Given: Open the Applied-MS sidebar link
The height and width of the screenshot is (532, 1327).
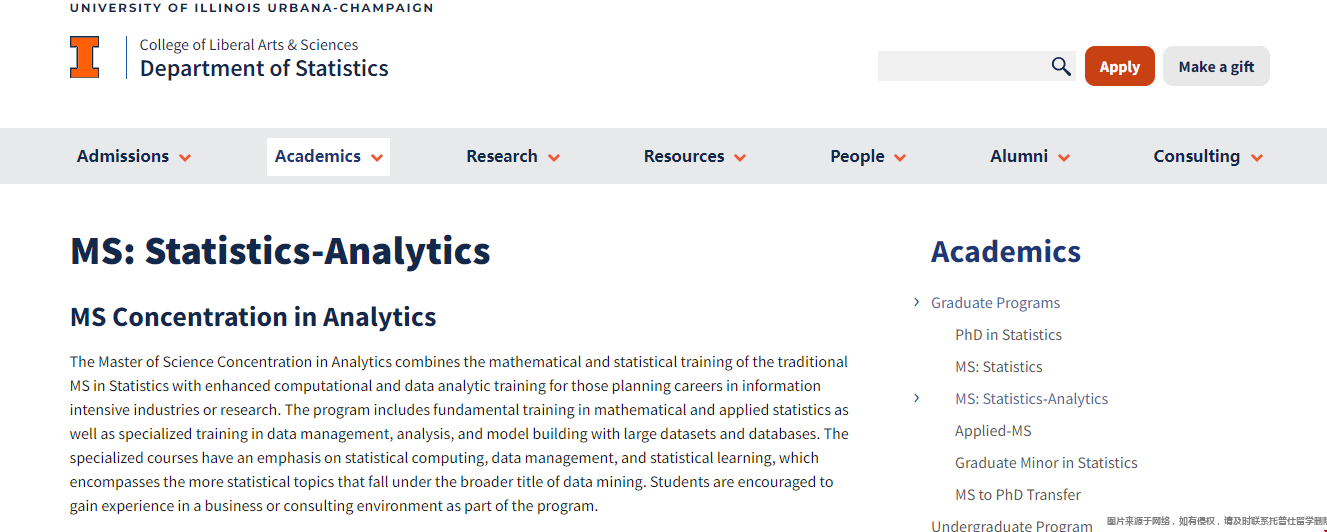Looking at the screenshot, I should tap(993, 431).
